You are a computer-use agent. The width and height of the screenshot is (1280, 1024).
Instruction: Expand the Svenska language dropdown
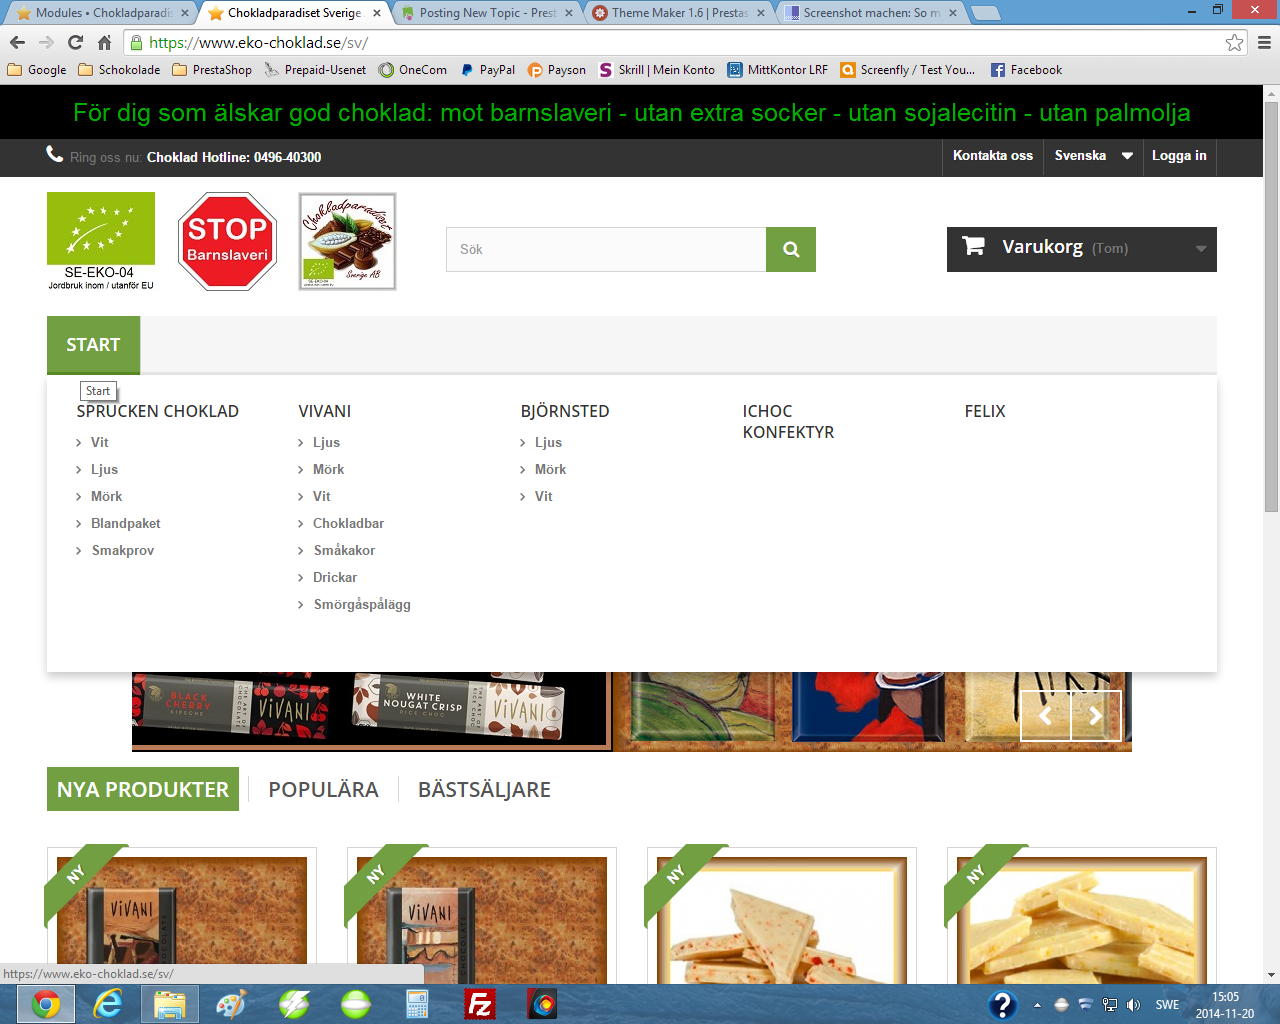(1093, 156)
